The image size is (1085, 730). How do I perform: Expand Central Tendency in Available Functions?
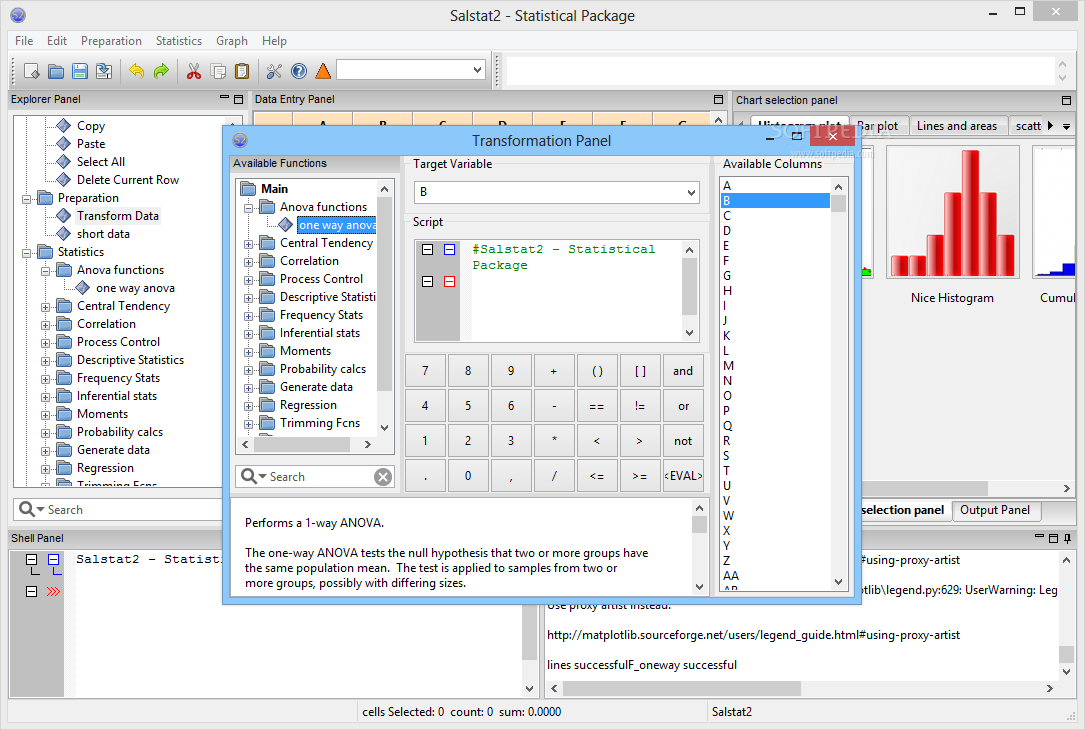click(248, 244)
